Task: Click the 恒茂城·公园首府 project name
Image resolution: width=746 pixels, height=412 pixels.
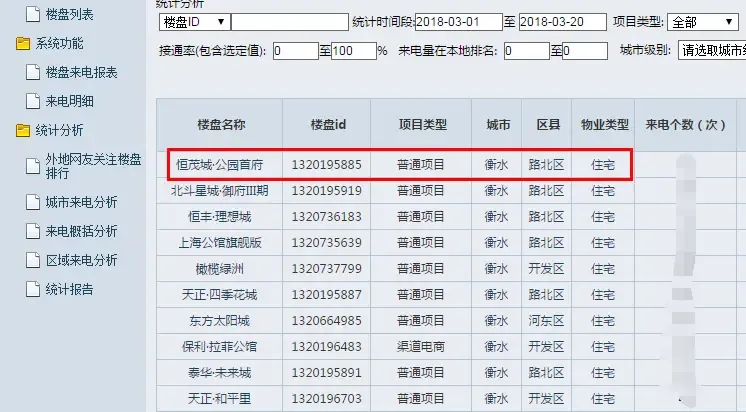Action: tap(219, 164)
